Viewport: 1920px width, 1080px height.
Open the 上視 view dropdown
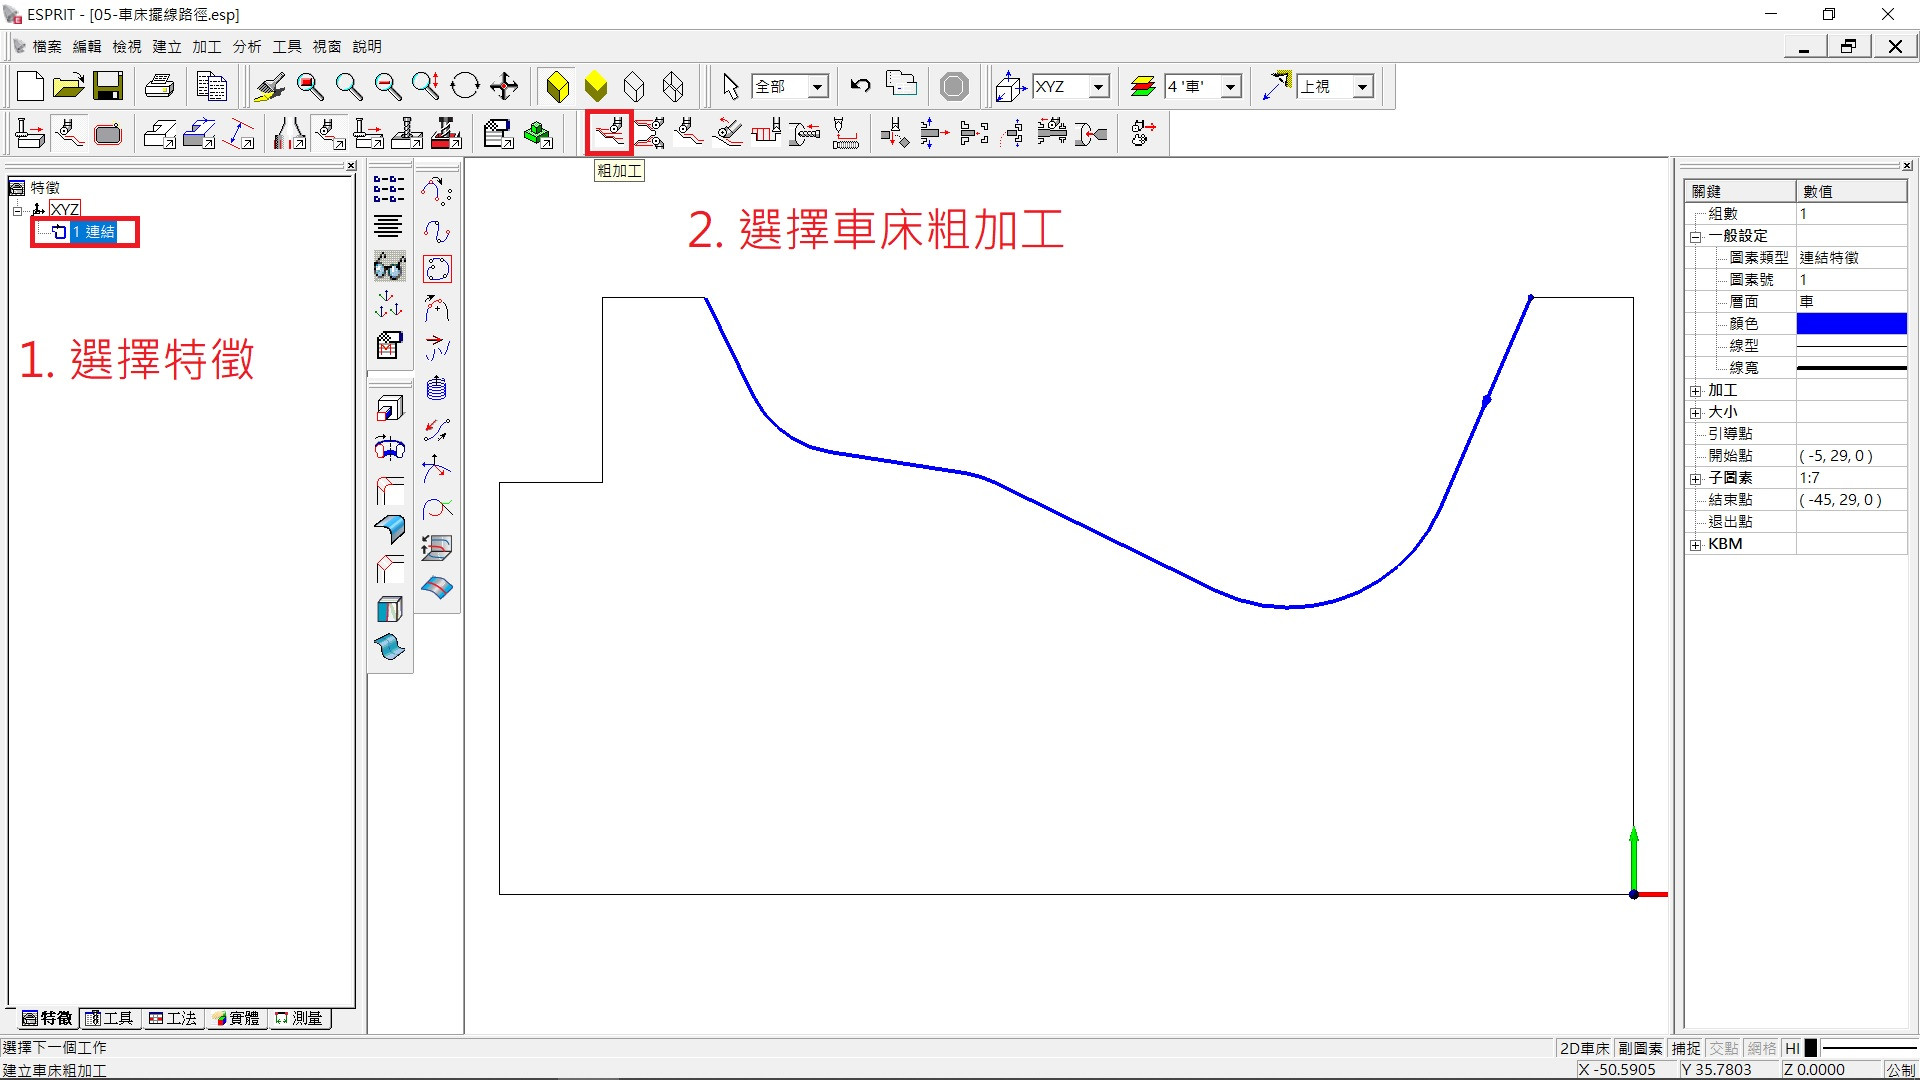(1362, 87)
